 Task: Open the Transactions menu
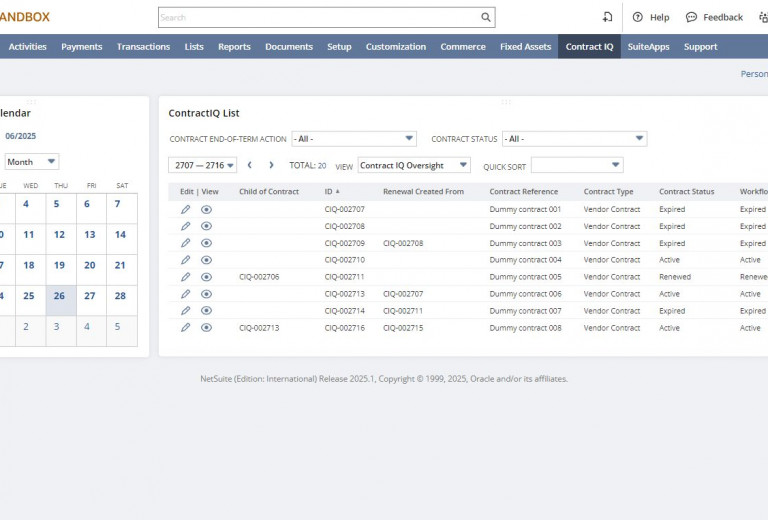[144, 47]
